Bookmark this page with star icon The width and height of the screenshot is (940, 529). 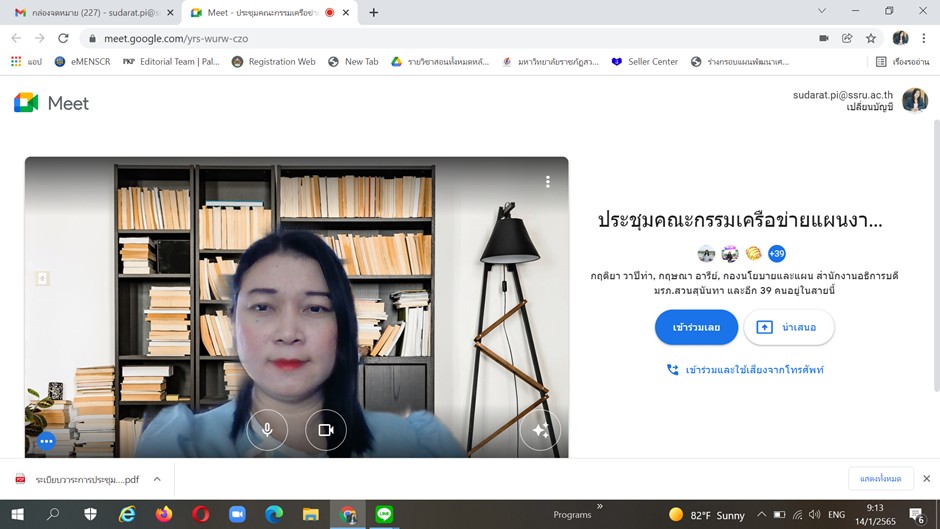click(x=871, y=38)
